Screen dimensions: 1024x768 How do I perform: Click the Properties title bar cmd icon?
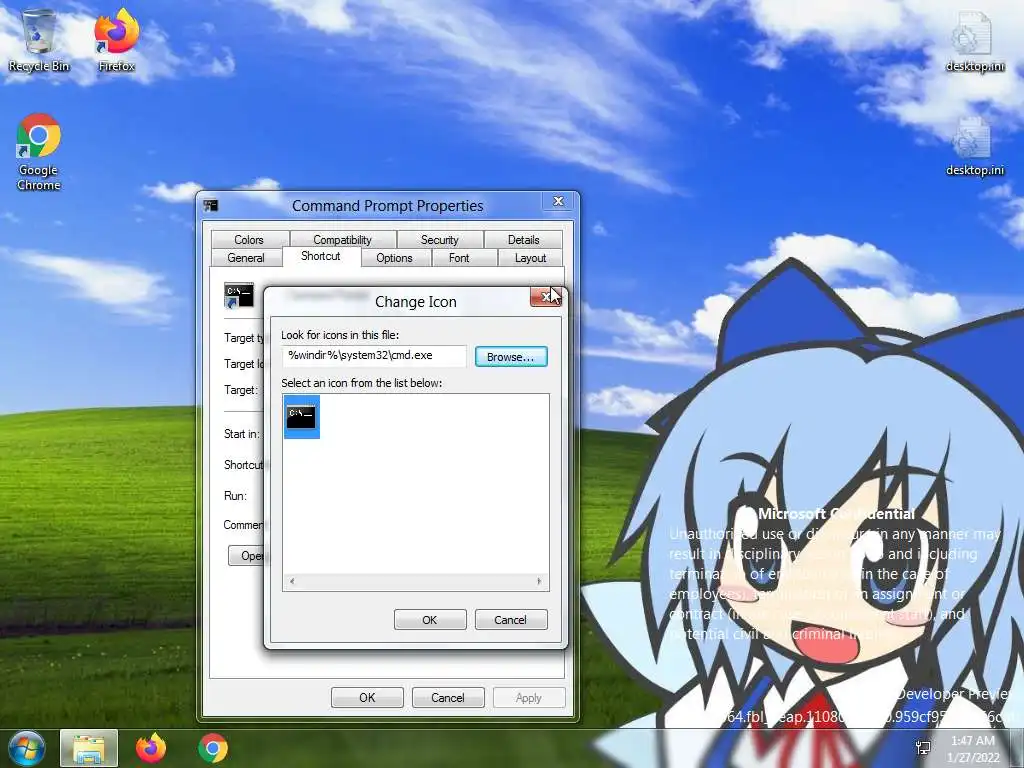pos(210,206)
